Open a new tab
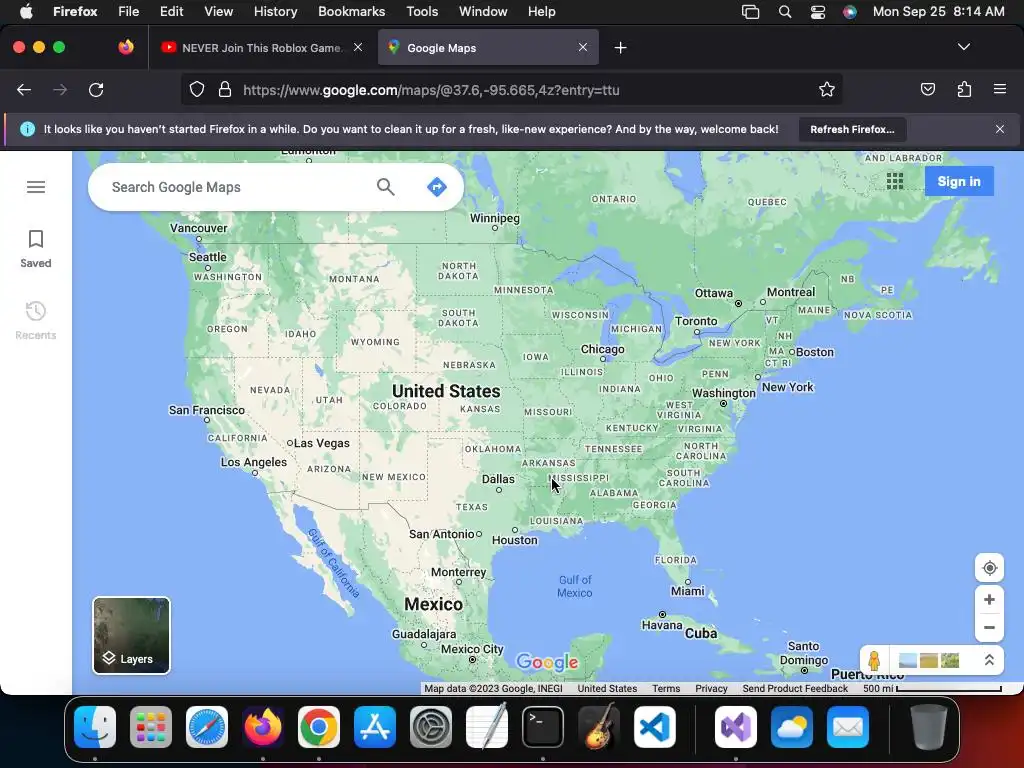 (620, 48)
